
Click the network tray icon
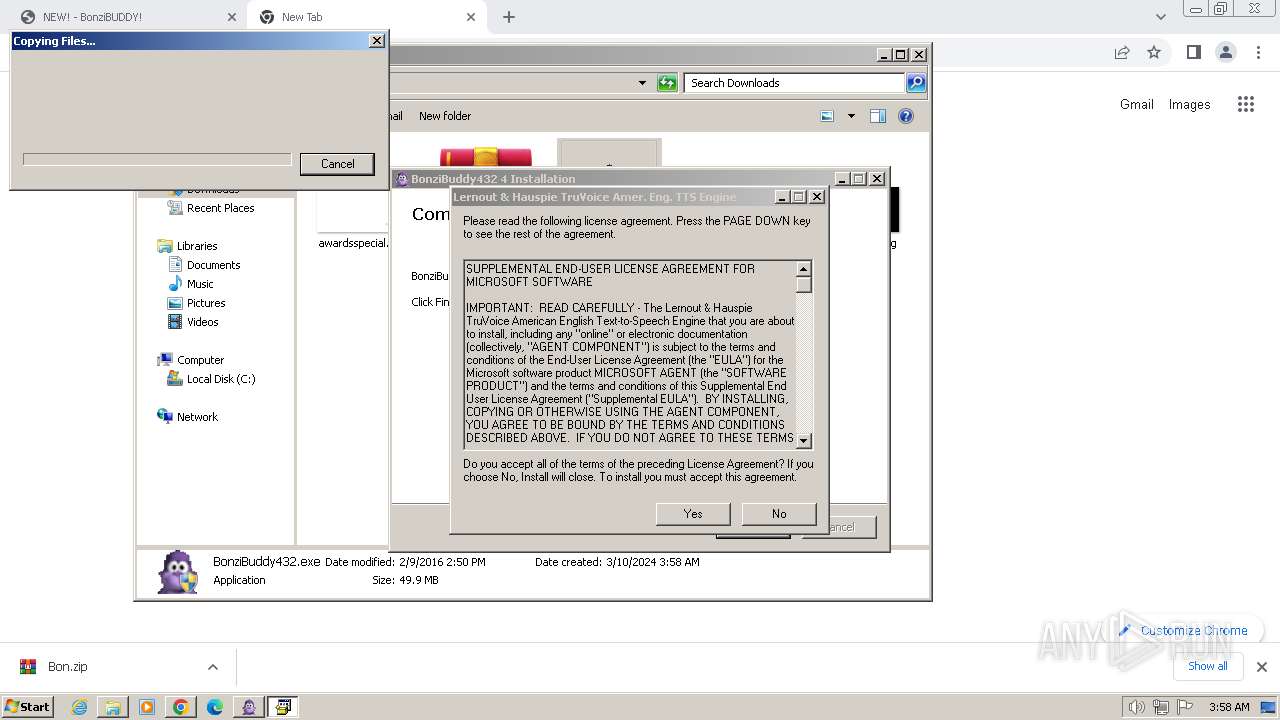(1161, 707)
